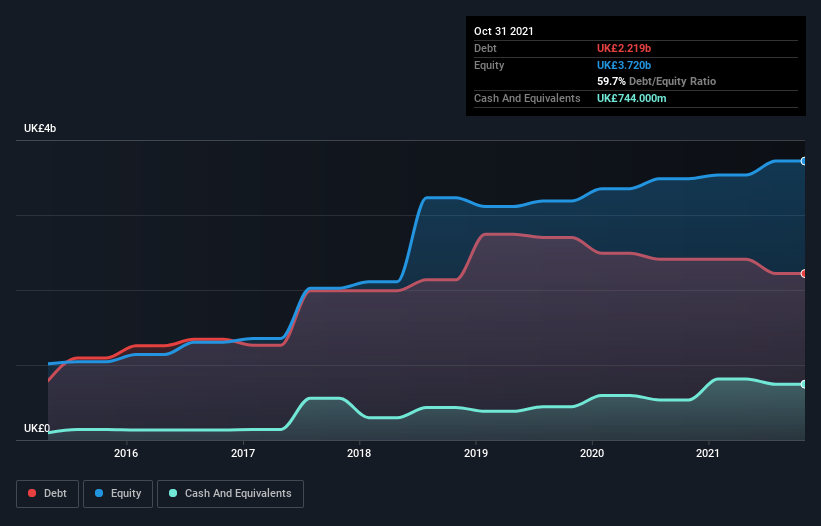Click the 2021 x-axis label

pos(708,453)
